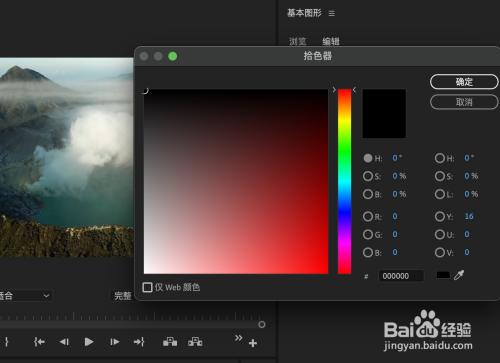Click the Y value 16

click(x=469, y=216)
